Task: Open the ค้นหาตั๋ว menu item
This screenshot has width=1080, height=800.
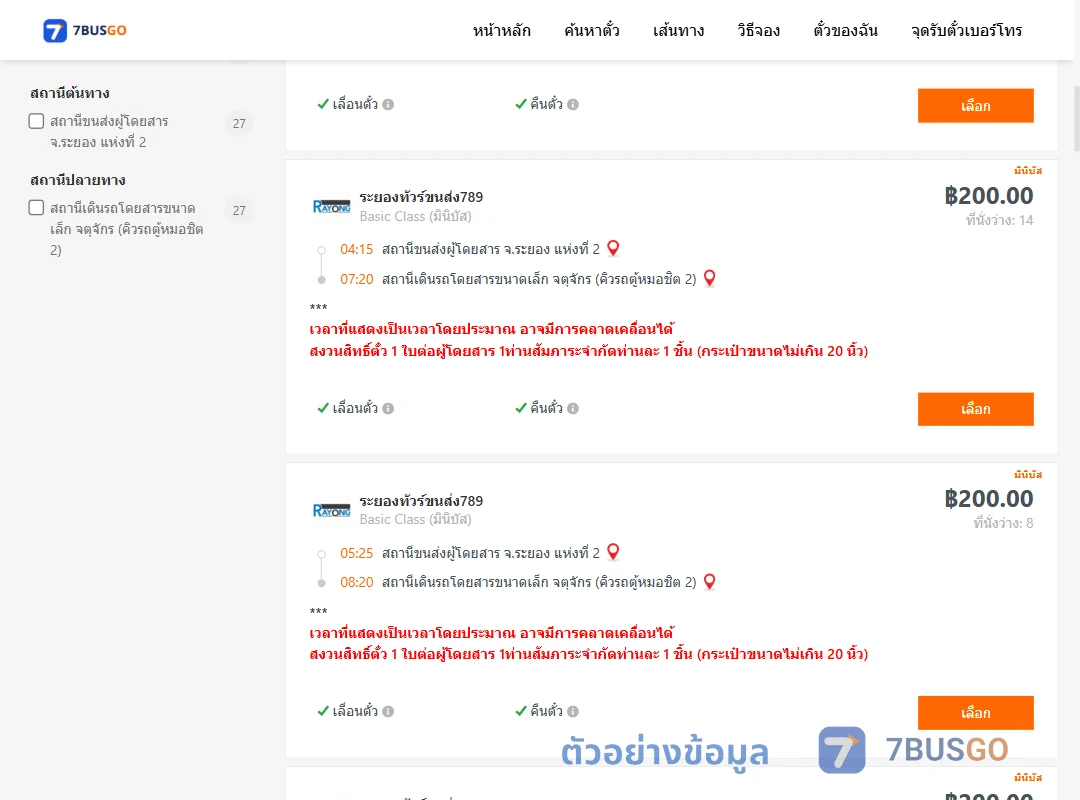Action: click(592, 30)
